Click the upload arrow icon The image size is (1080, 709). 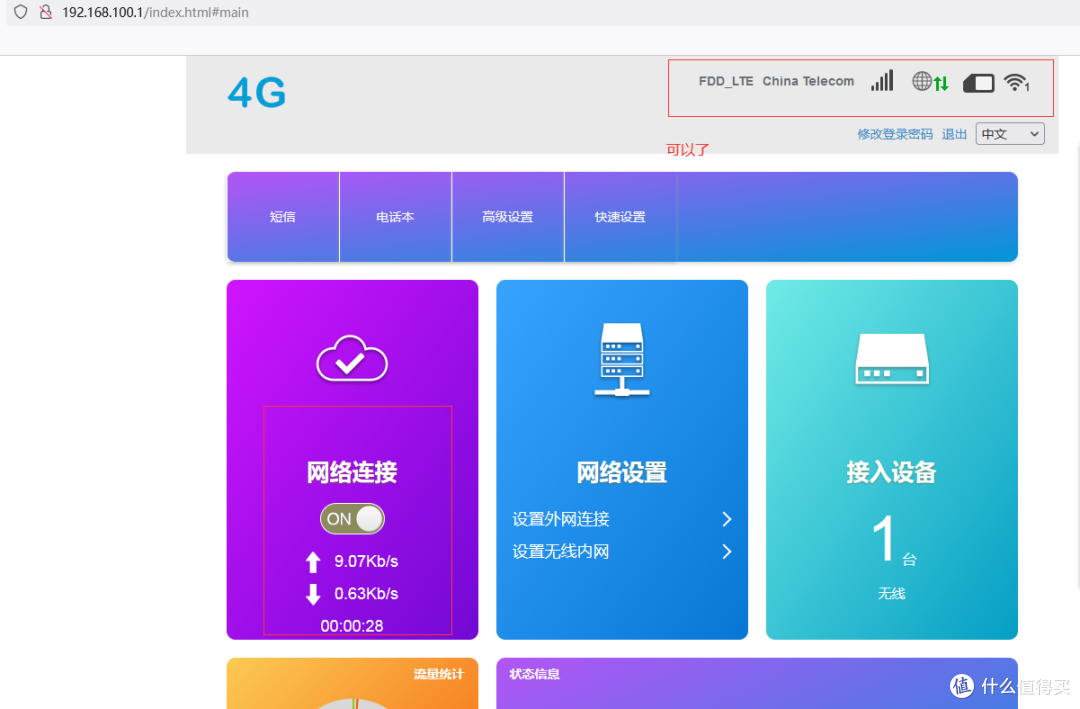[313, 562]
